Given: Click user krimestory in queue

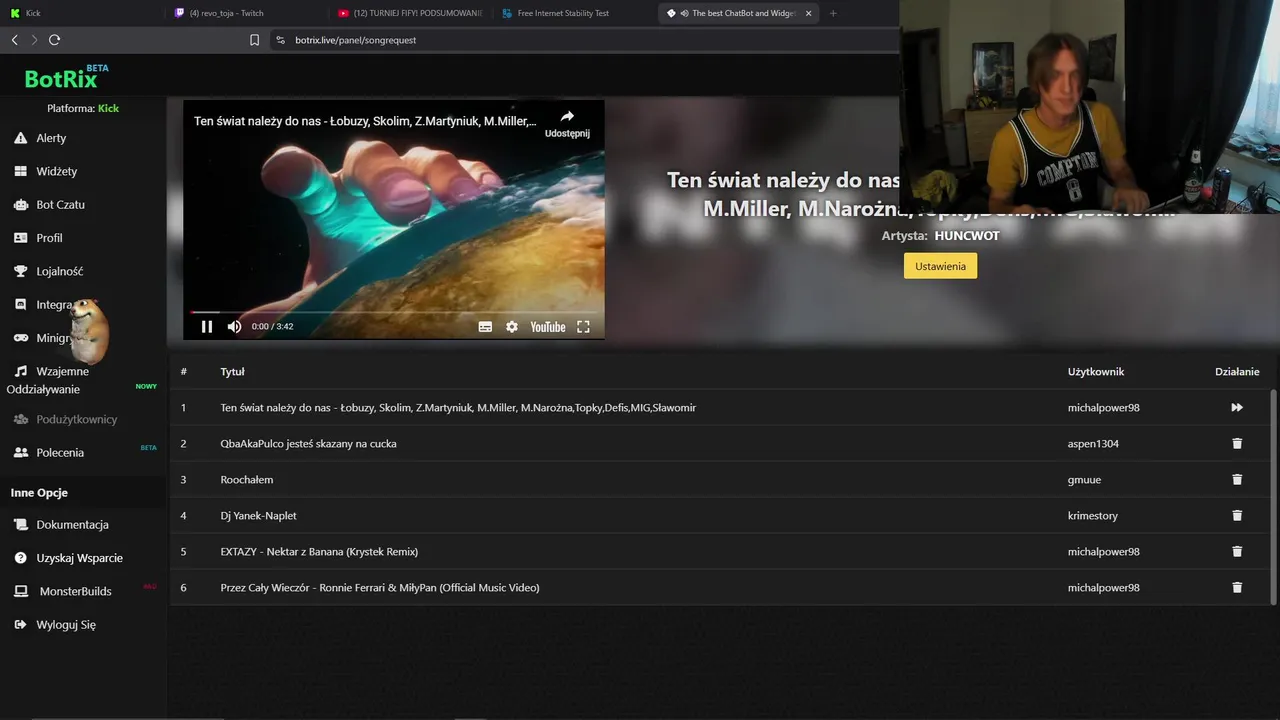Looking at the screenshot, I should (1093, 515).
